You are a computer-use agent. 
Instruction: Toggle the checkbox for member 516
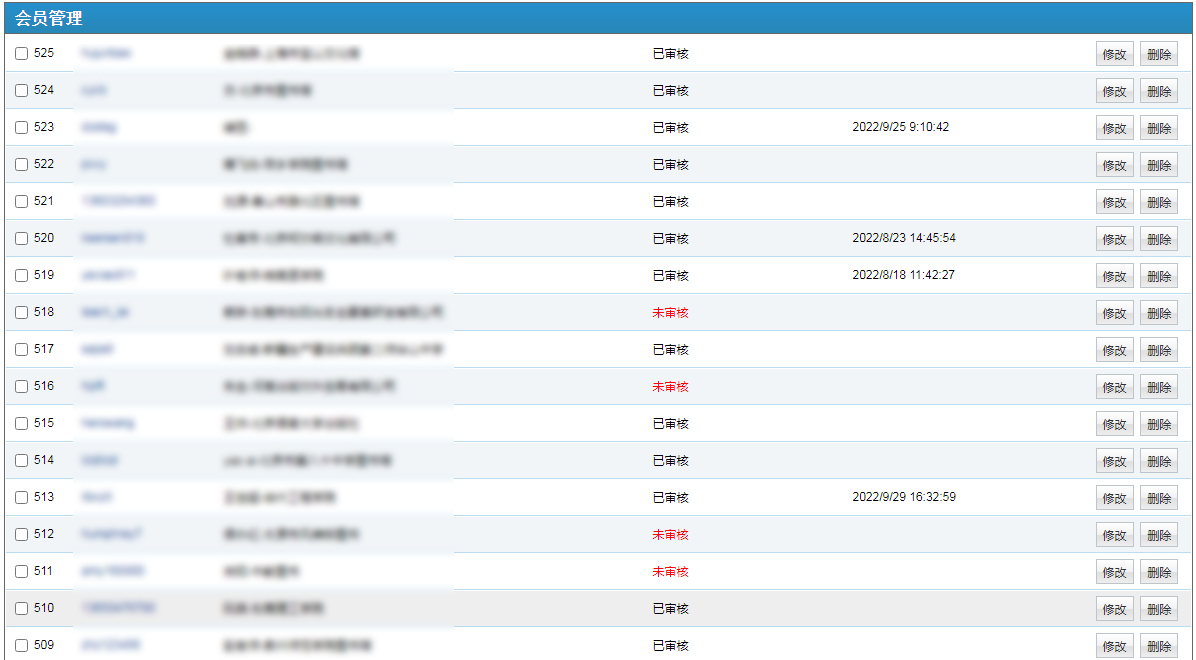pos(21,387)
